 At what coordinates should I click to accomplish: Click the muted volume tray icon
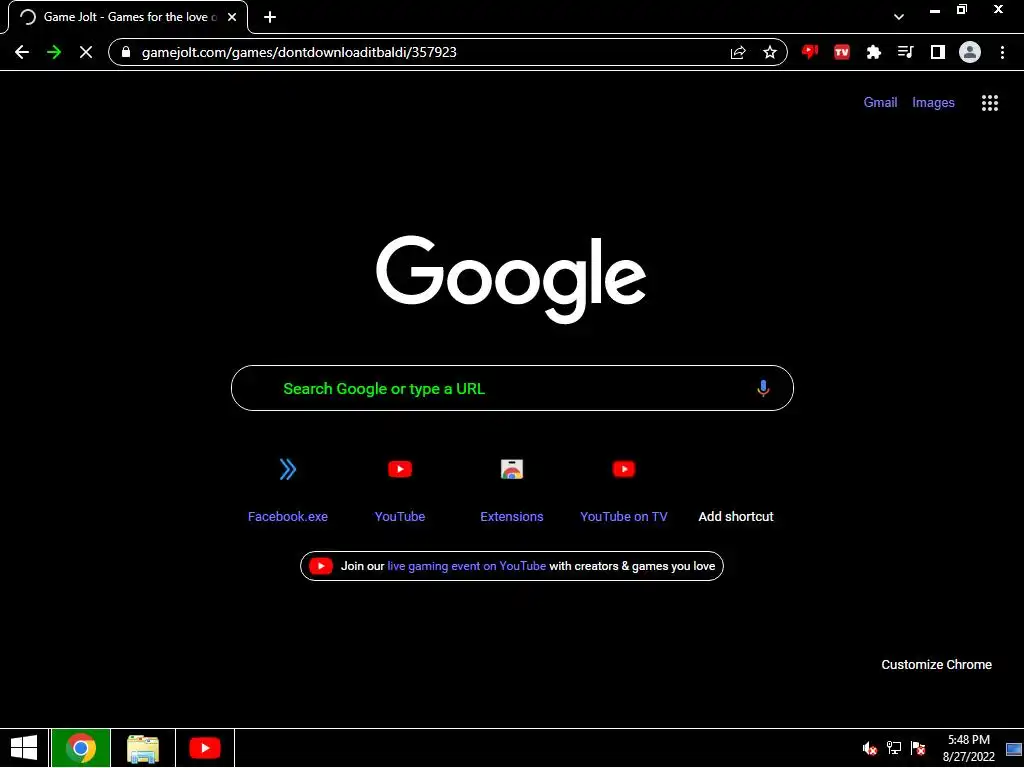click(869, 748)
